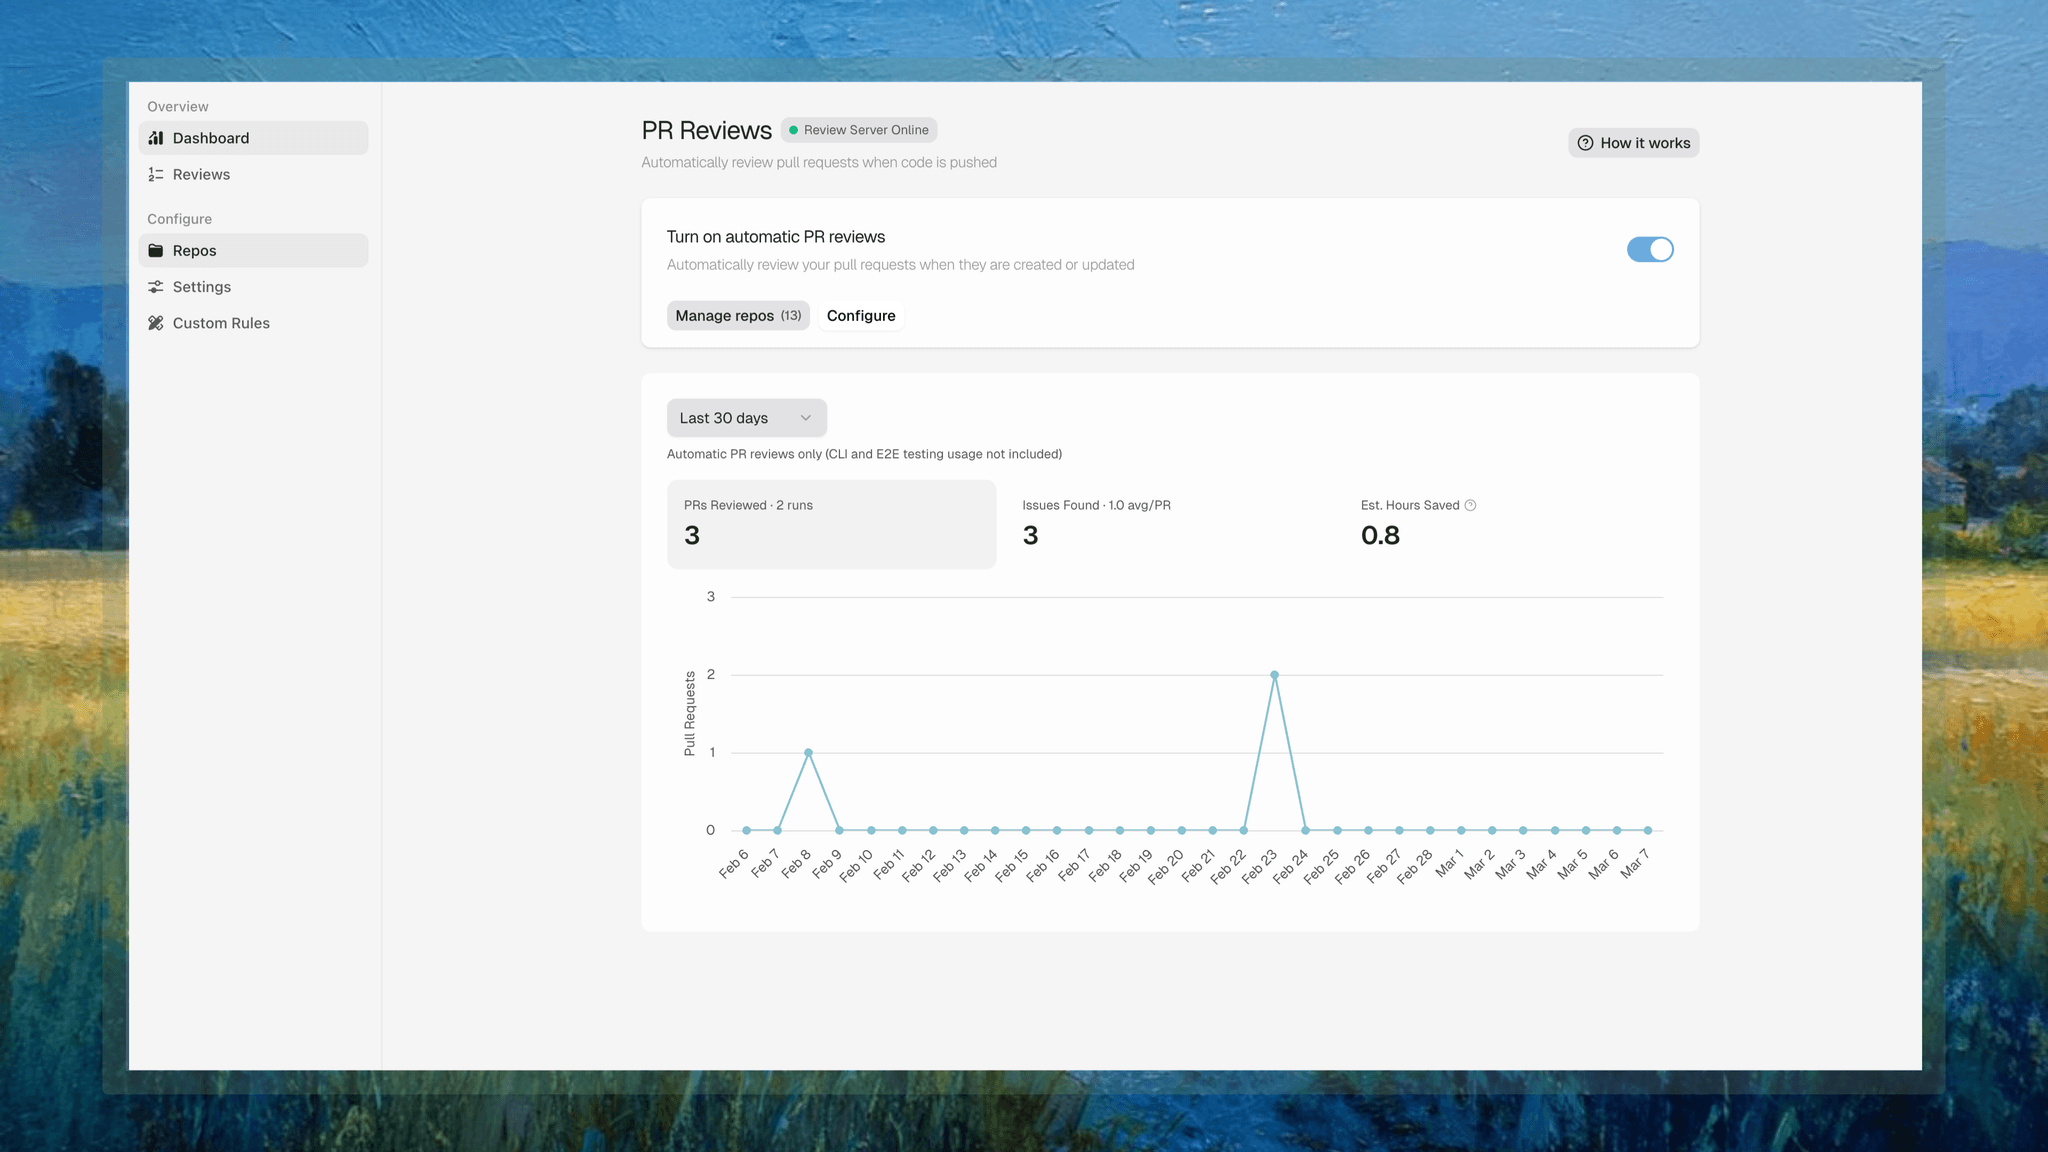
Task: Click the Settings sliders icon
Action: [156, 287]
